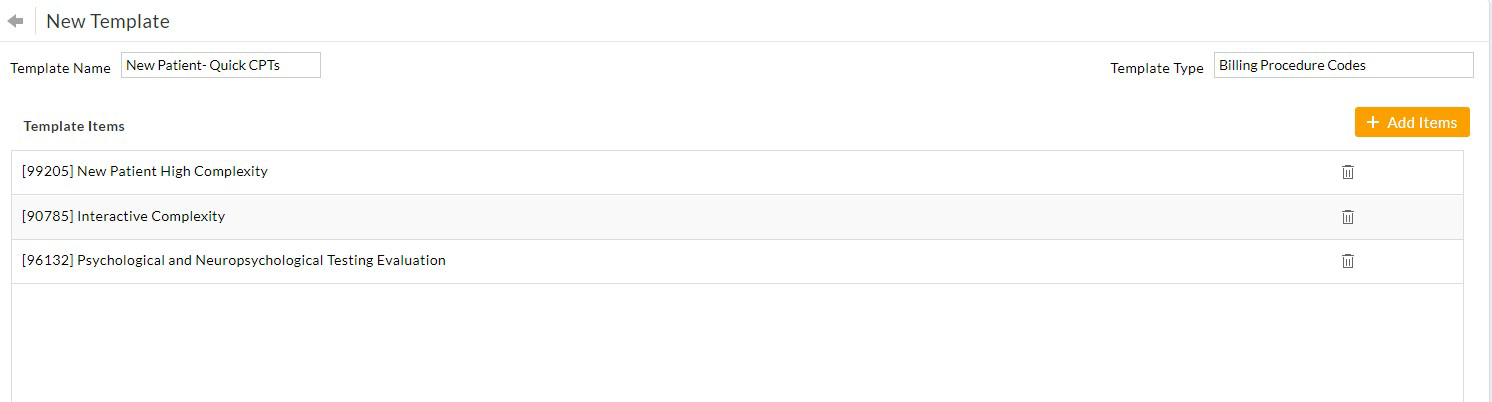Click the plus icon on Add Items

pyautogui.click(x=1373, y=122)
